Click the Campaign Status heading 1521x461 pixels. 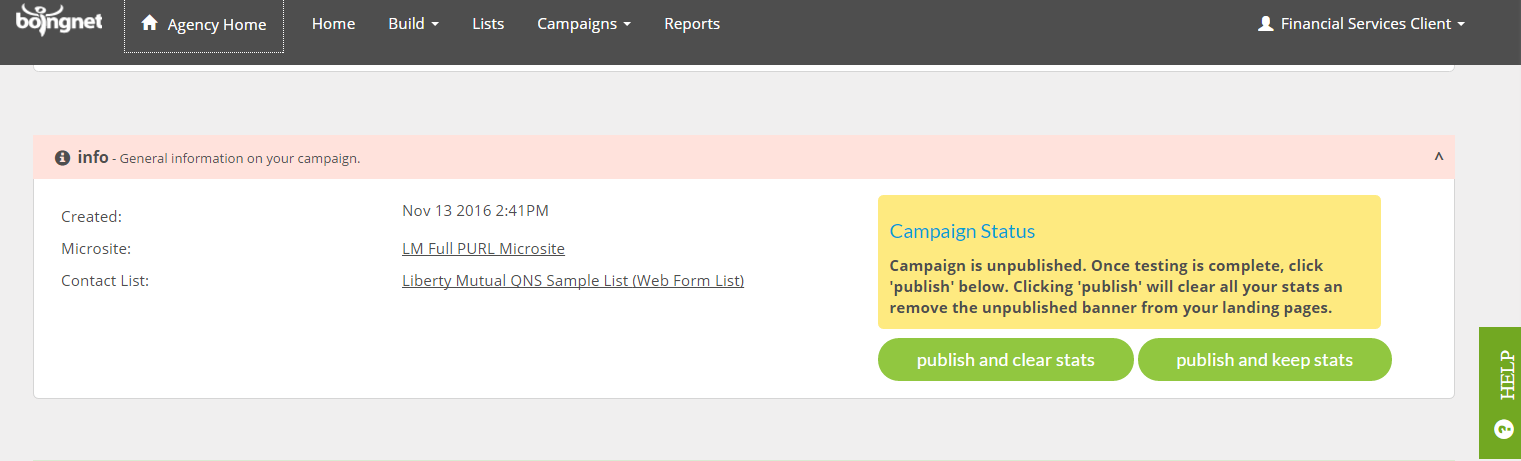(x=962, y=231)
